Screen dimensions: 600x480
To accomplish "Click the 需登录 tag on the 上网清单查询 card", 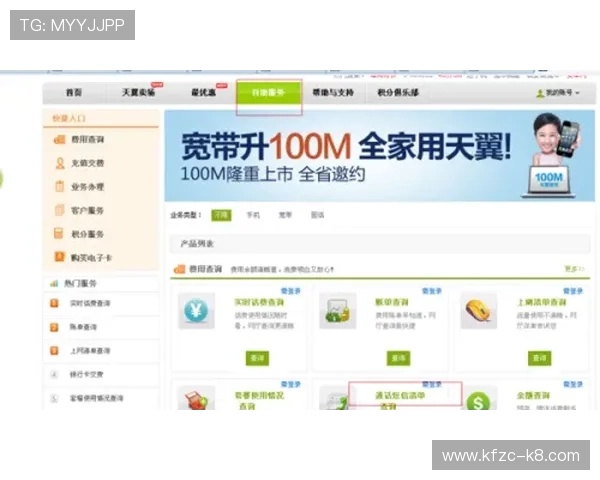I will point(573,291).
